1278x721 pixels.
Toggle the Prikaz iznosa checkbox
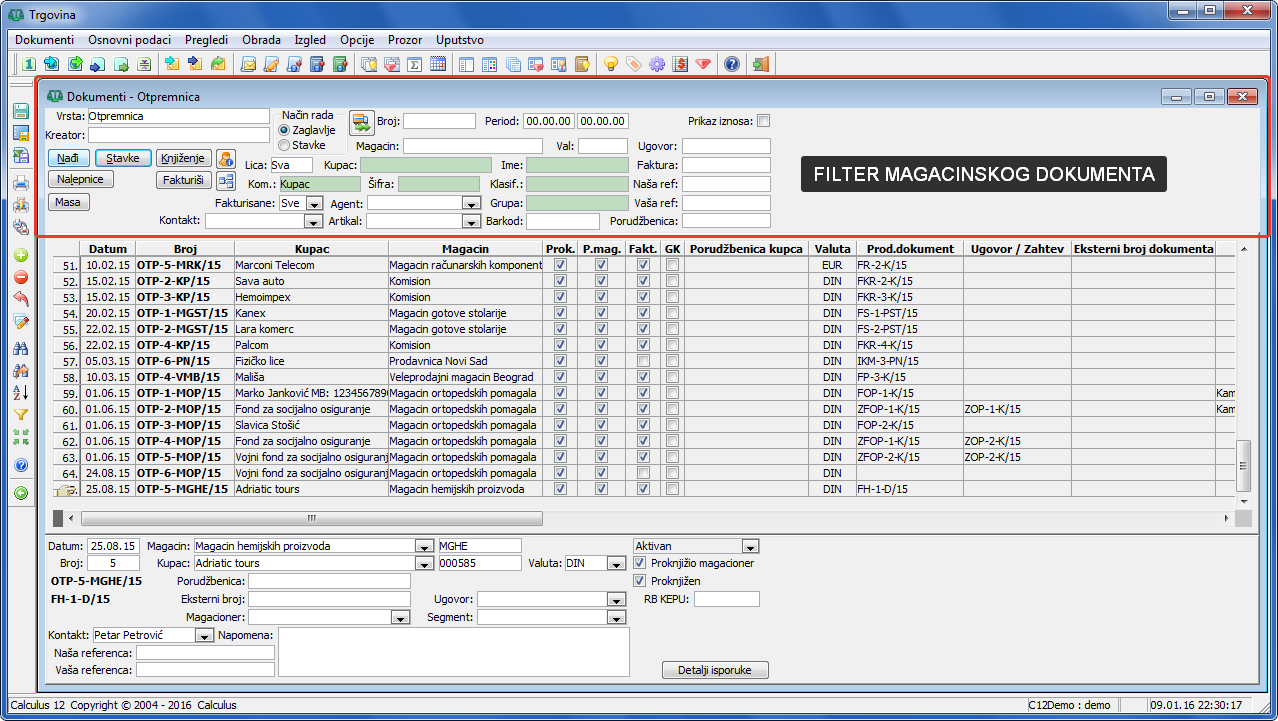(764, 121)
